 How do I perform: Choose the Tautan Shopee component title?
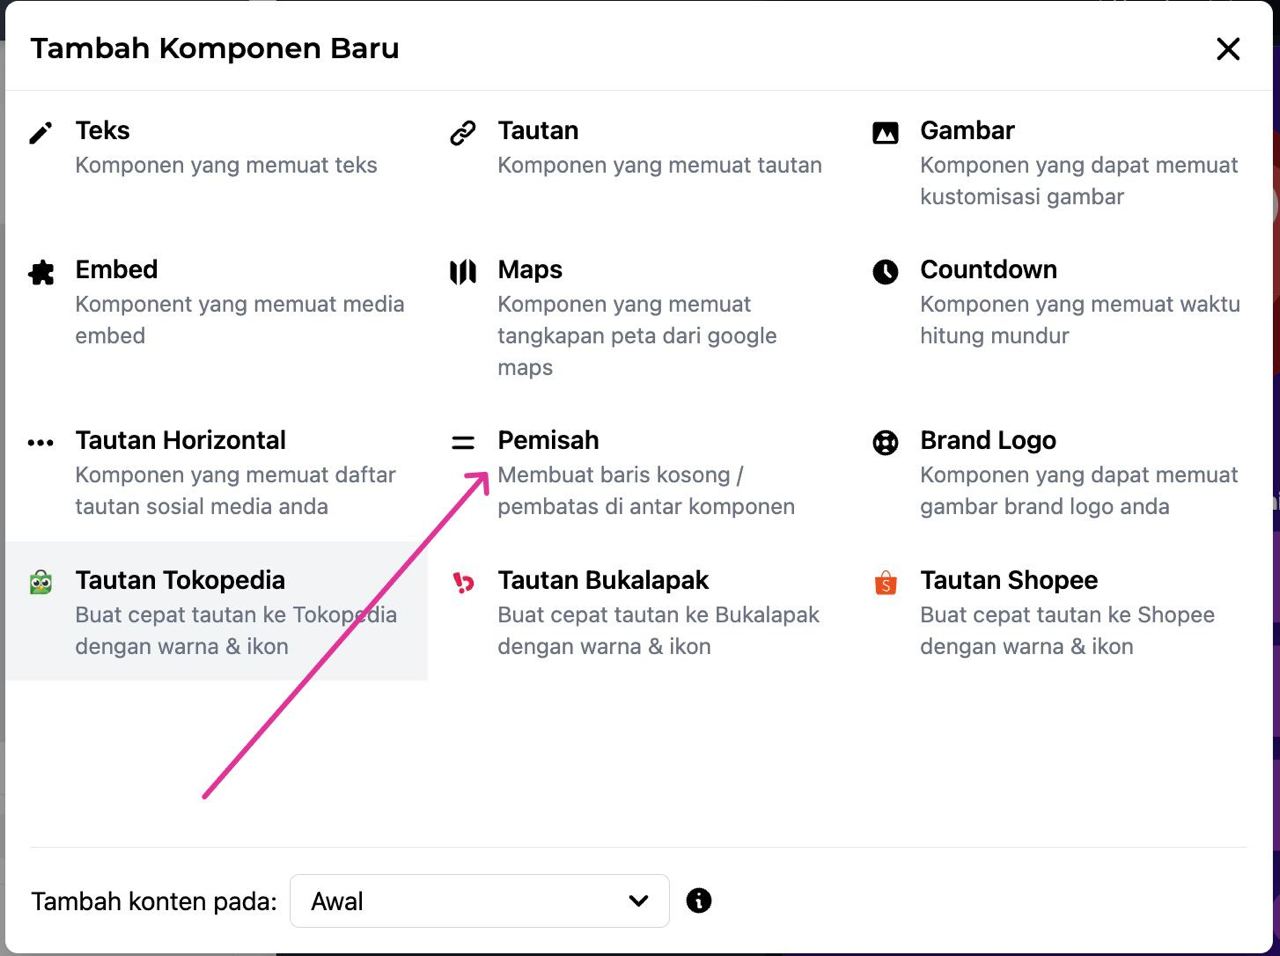pos(1009,580)
